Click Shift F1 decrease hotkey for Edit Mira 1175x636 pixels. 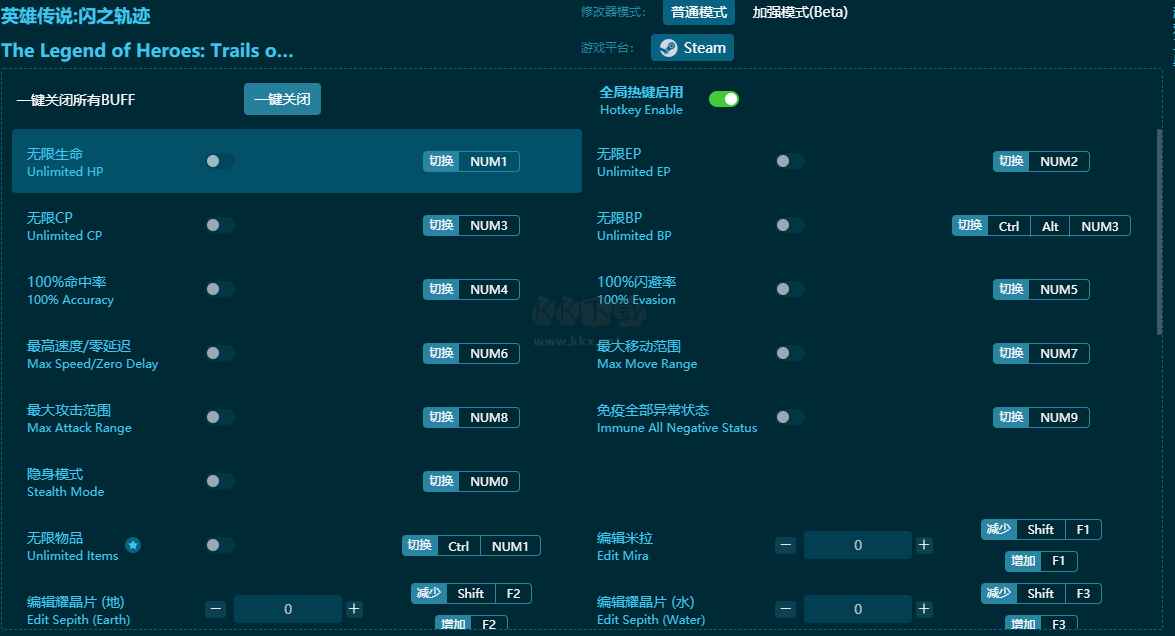[1041, 530]
